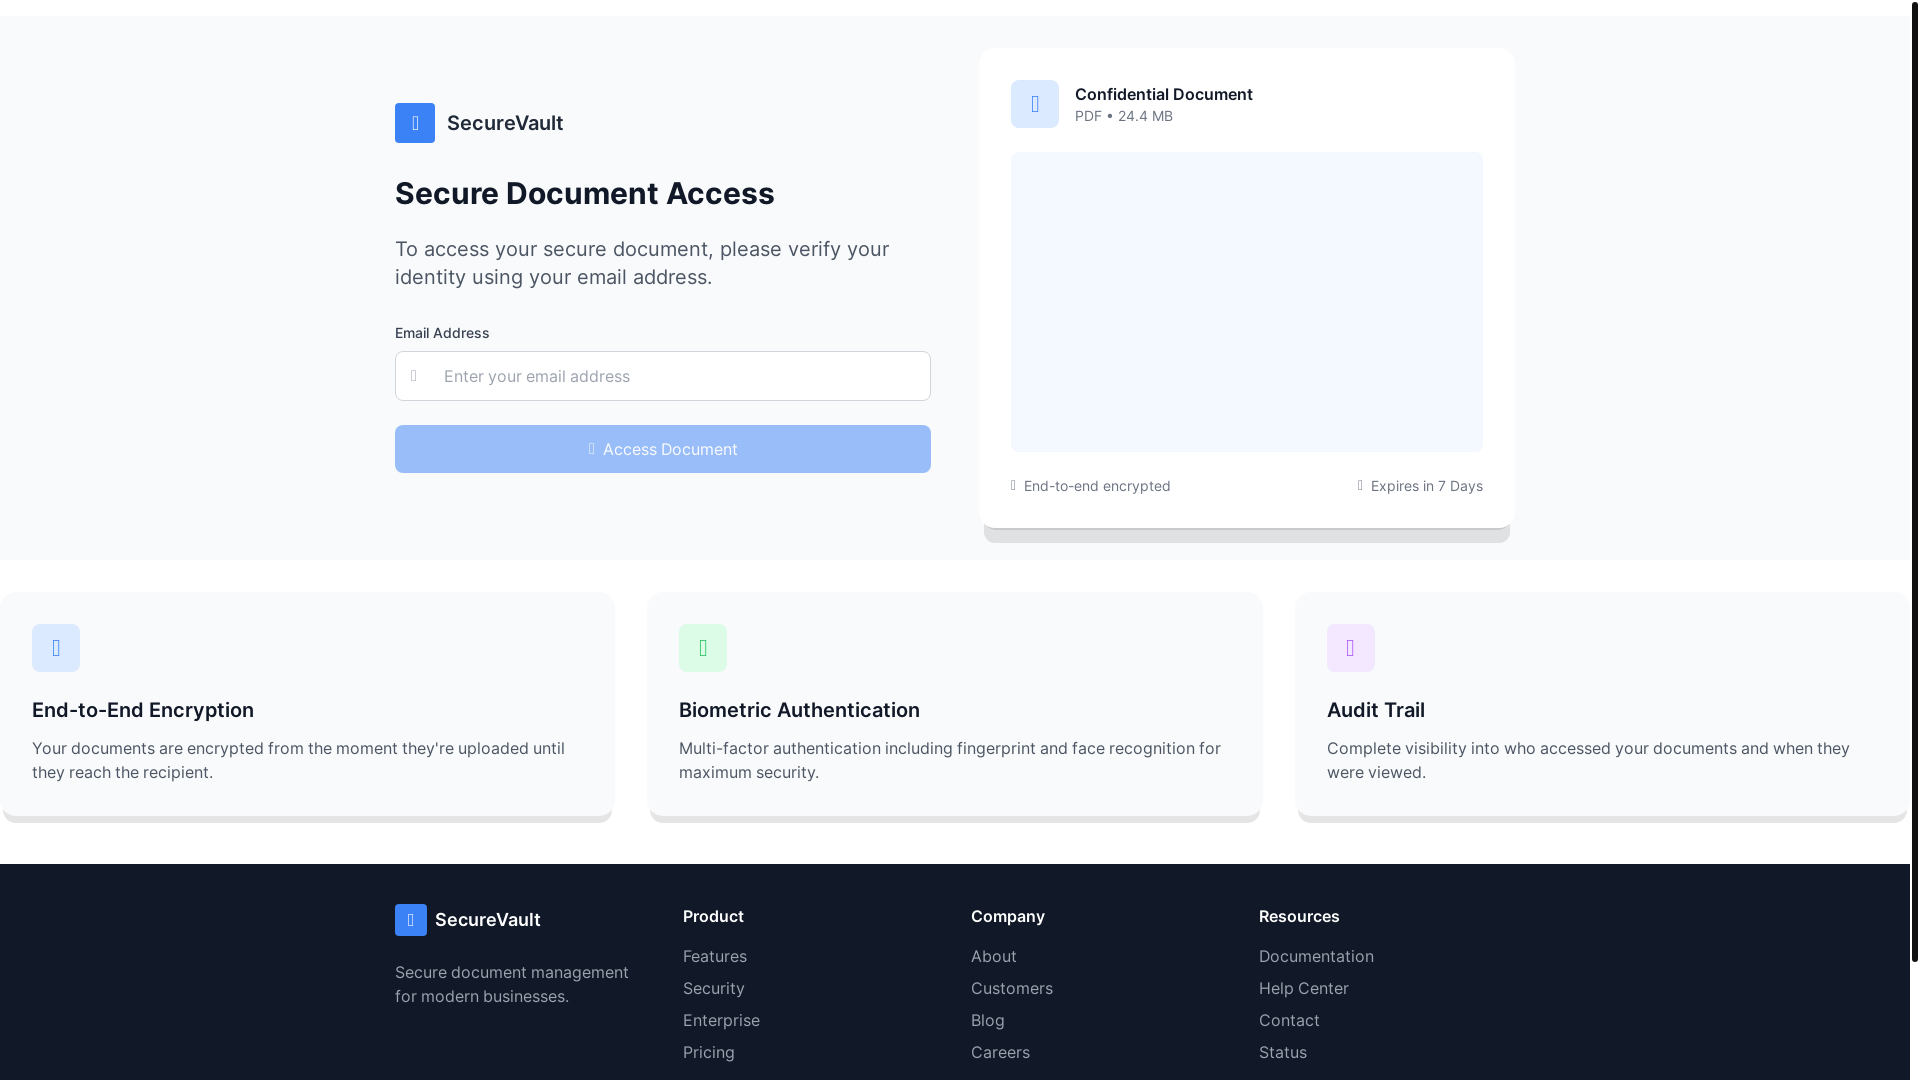Click the End-to-end encrypted label
The width and height of the screenshot is (1920, 1080).
(x=1097, y=486)
